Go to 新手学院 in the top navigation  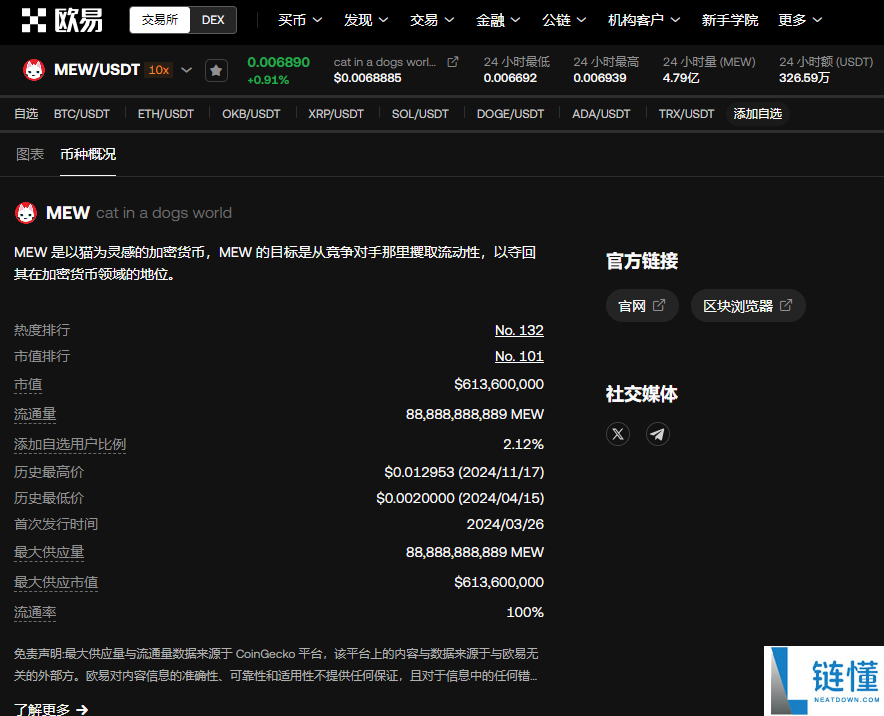[730, 20]
